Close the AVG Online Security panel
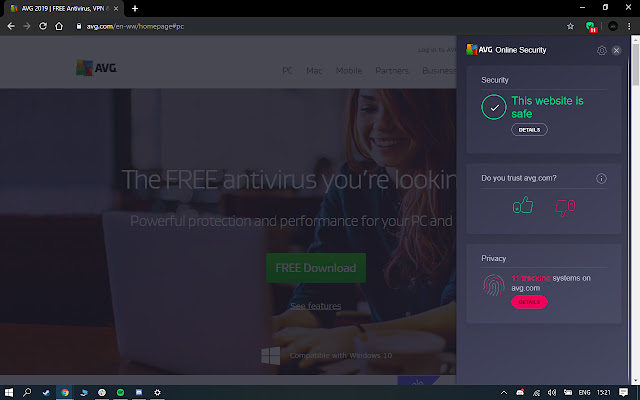640x400 pixels. pyautogui.click(x=616, y=50)
